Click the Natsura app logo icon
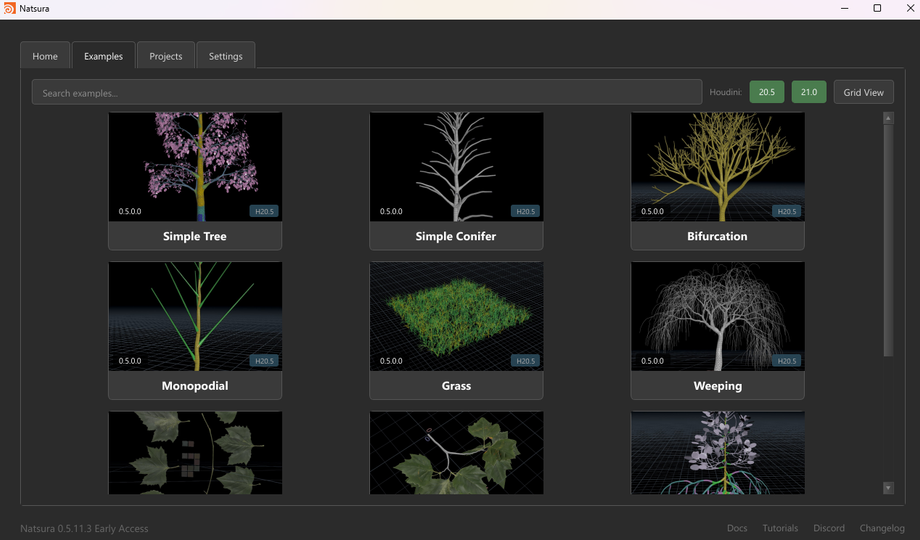Screen dimensions: 920x540 pyautogui.click(x=9, y=8)
